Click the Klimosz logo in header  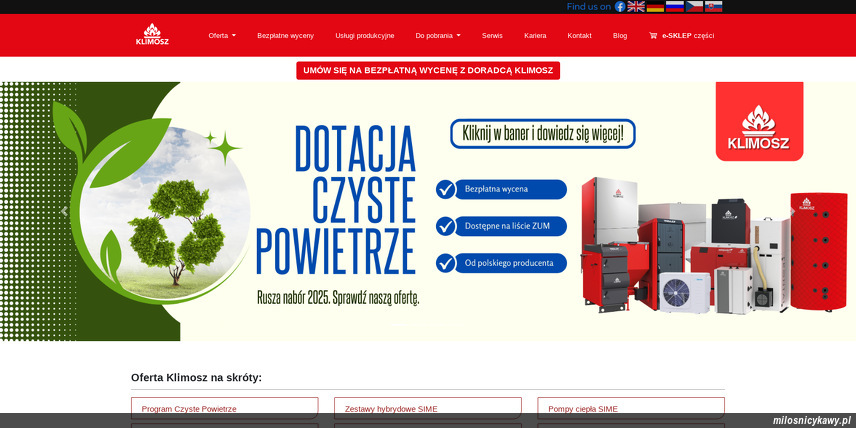pos(152,34)
